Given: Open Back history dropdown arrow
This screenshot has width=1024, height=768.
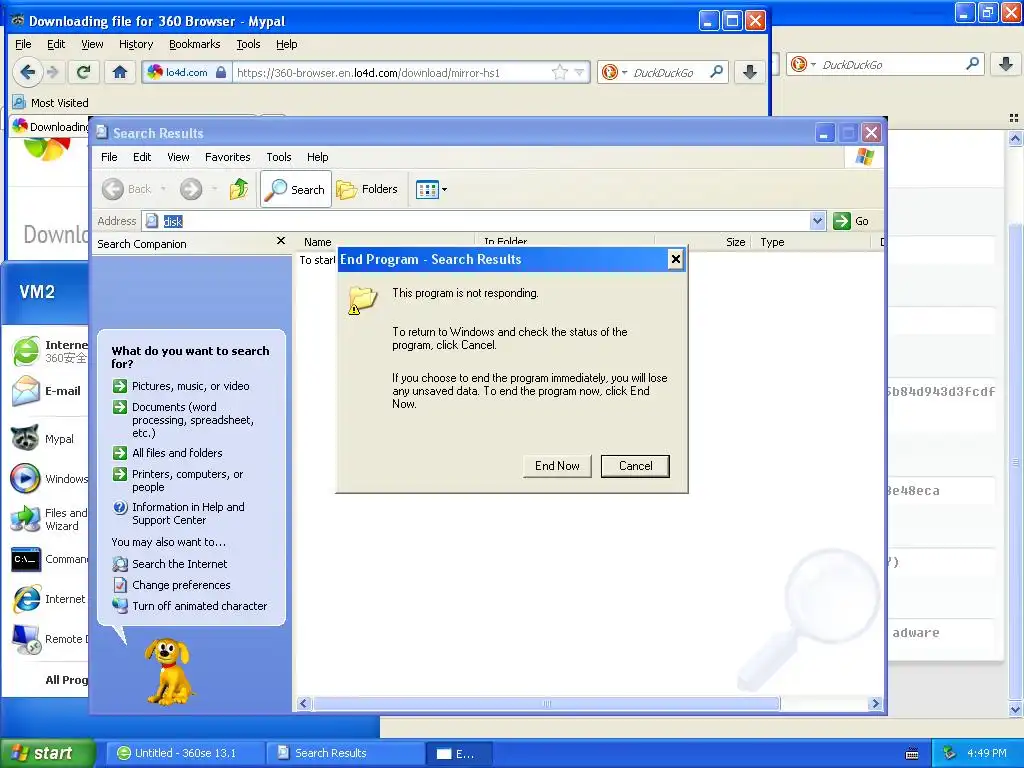Looking at the screenshot, I should tap(163, 189).
